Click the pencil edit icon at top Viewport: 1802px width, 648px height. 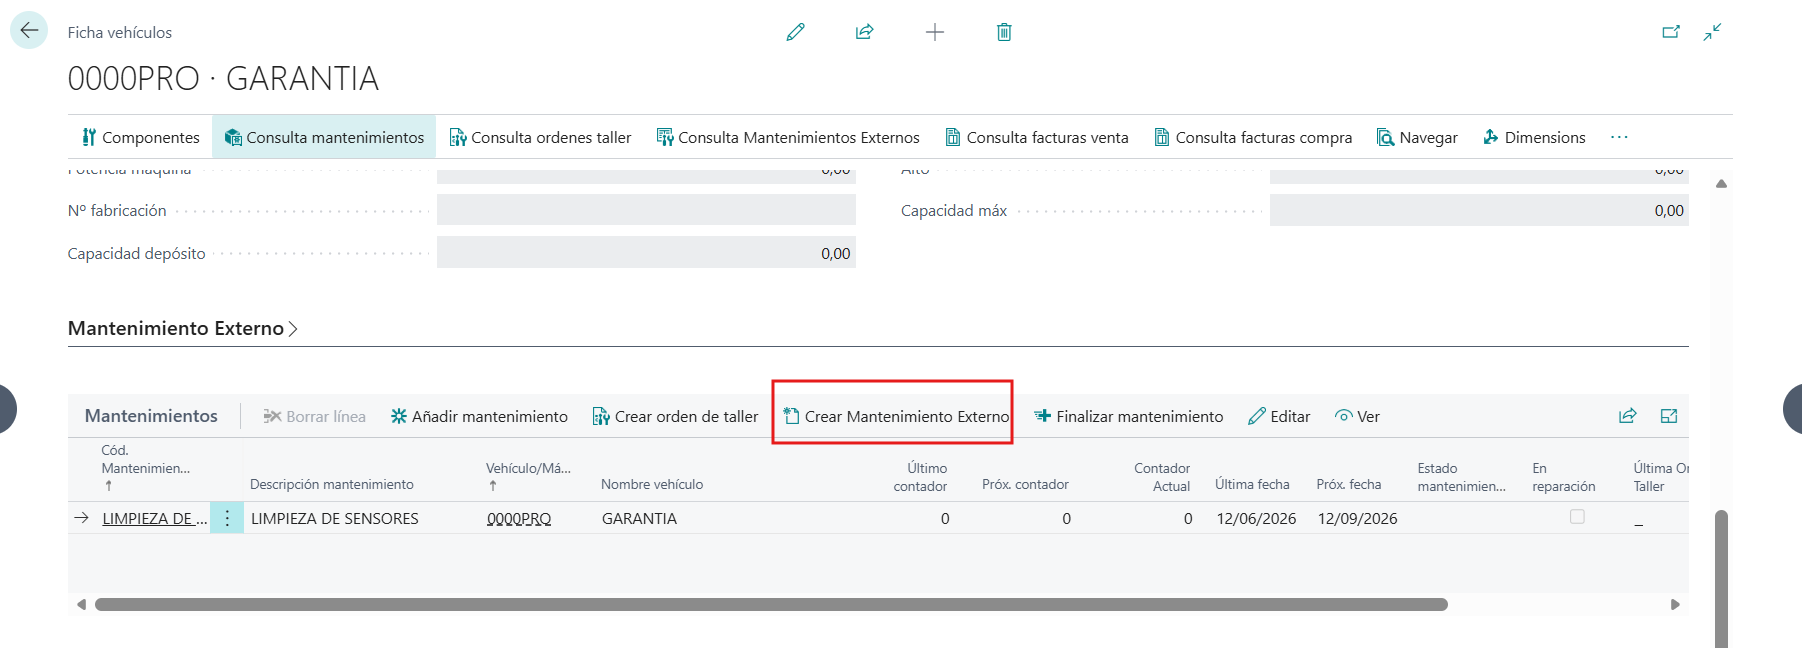pos(795,32)
